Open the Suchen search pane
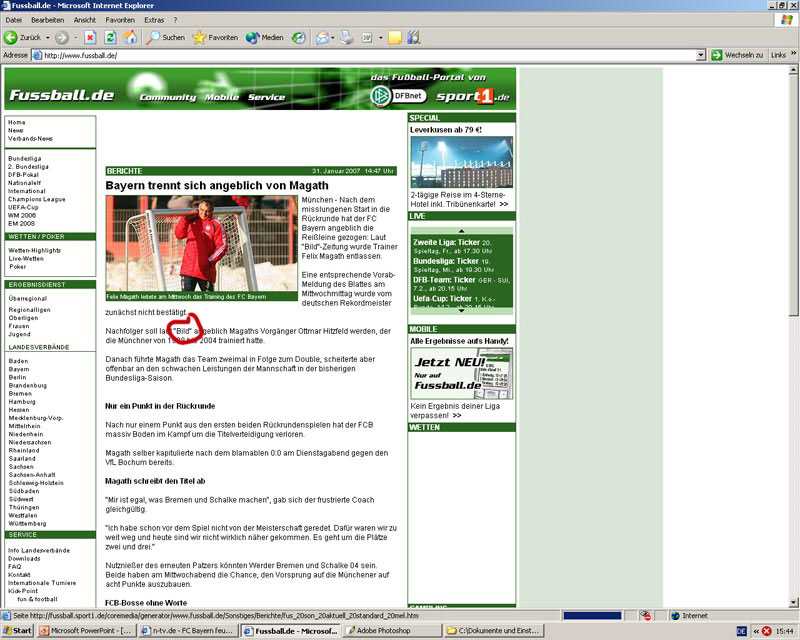The width and height of the screenshot is (800, 640). pyautogui.click(x=165, y=37)
